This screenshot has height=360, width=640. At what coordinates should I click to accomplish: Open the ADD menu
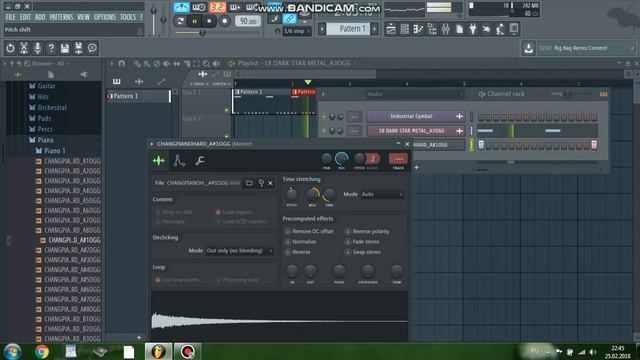click(x=40, y=17)
